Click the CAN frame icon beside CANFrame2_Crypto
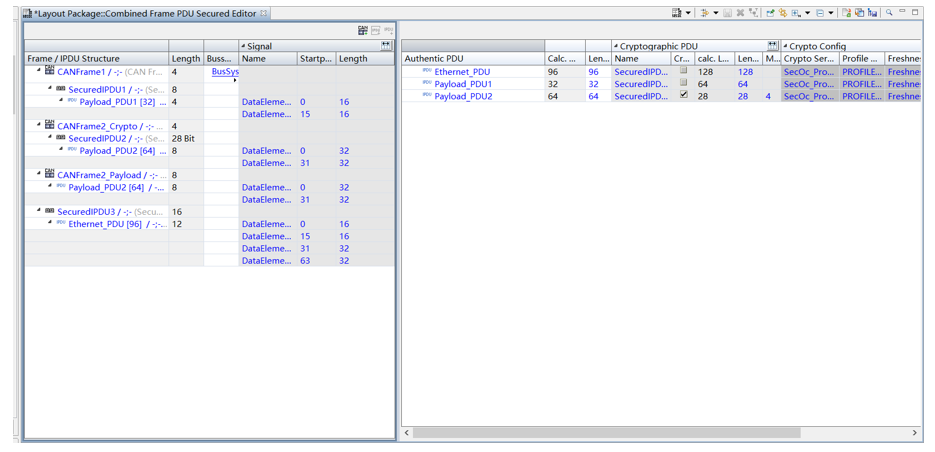935x452 pixels. tap(49, 126)
